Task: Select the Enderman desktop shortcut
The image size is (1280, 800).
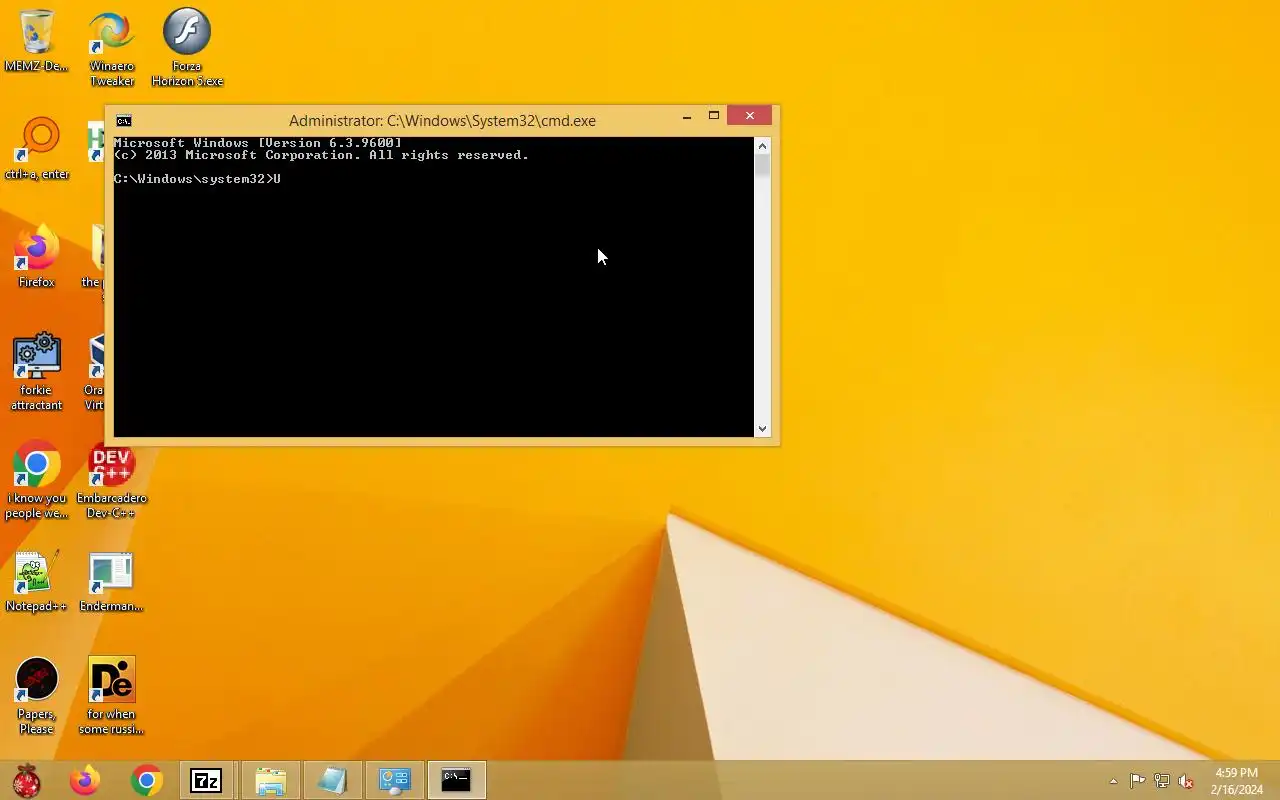Action: tap(111, 581)
